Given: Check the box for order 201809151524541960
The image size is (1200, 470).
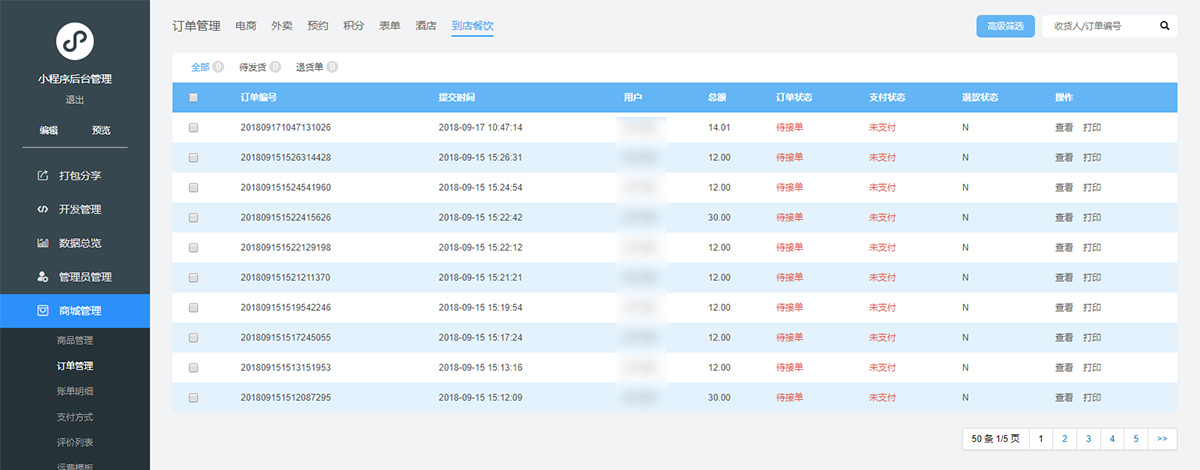Looking at the screenshot, I should click(194, 188).
